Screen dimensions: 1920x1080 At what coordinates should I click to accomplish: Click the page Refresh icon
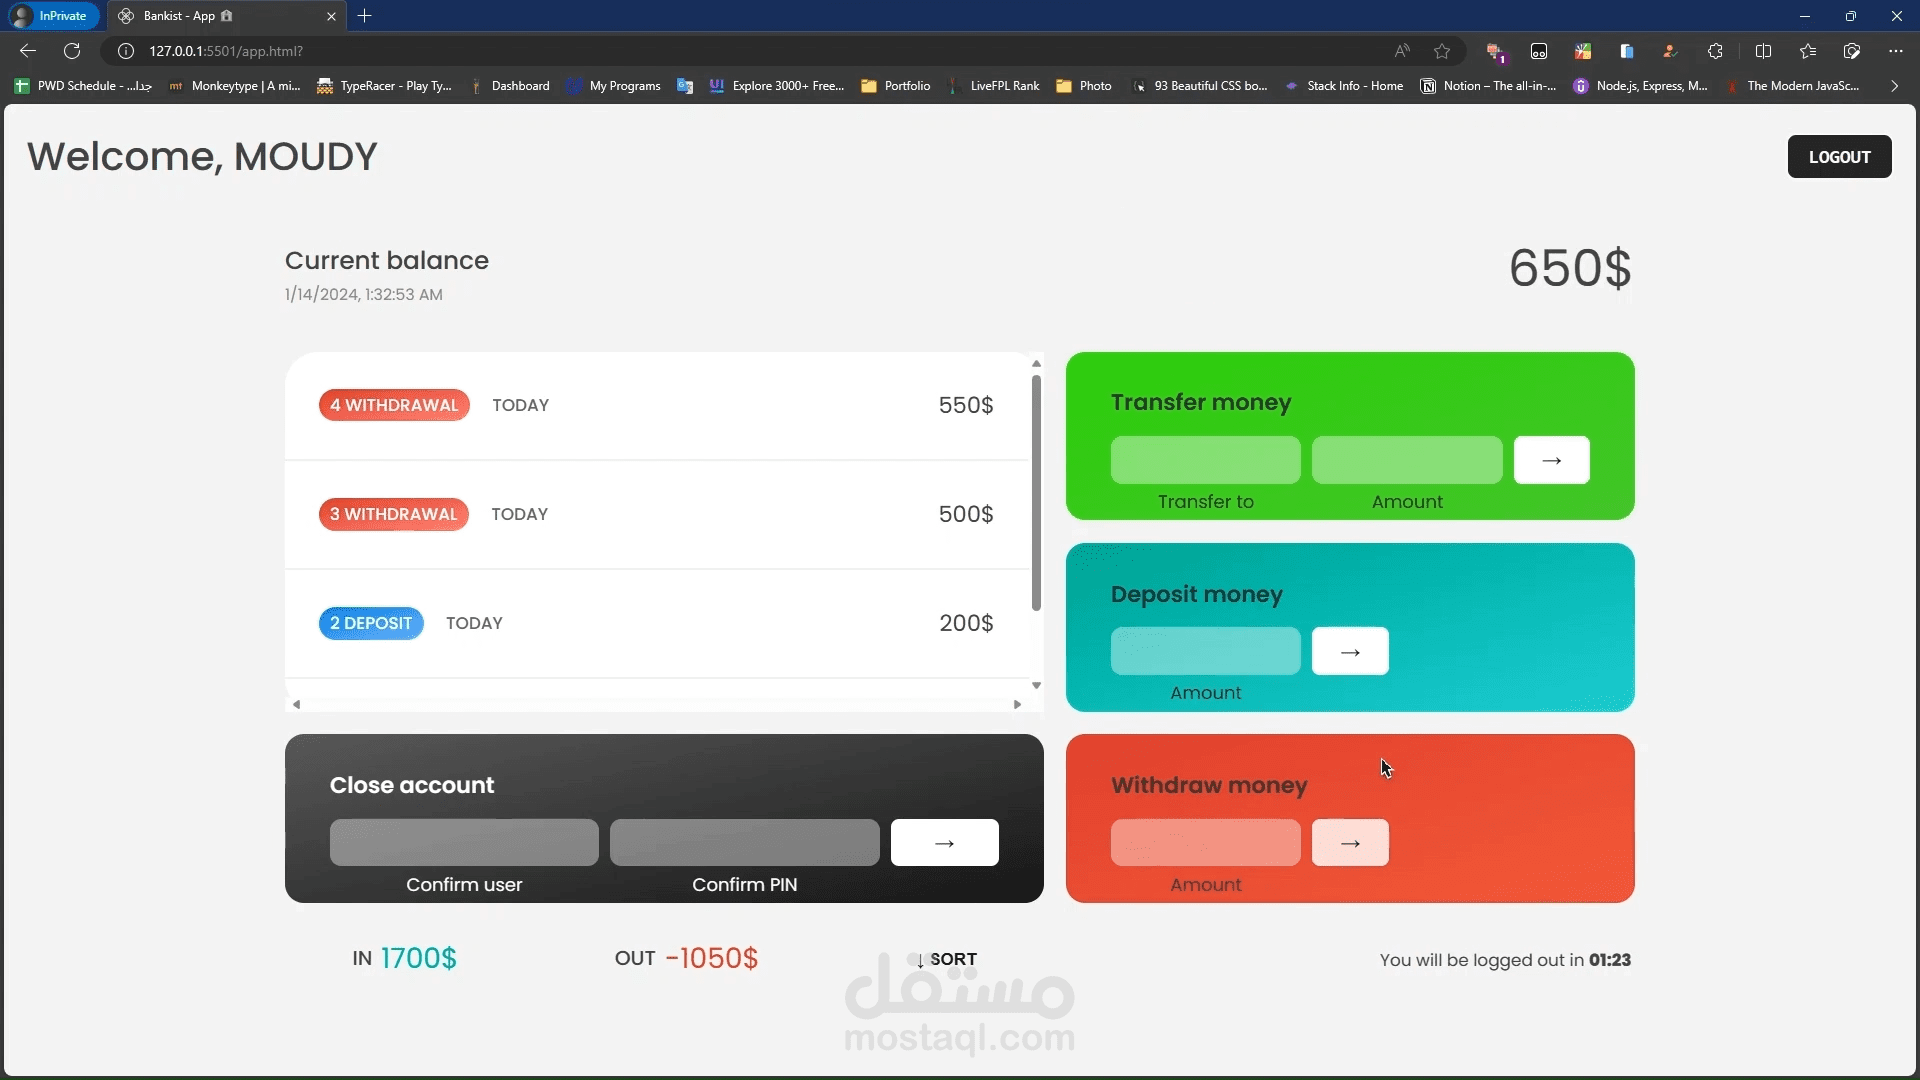[x=72, y=51]
